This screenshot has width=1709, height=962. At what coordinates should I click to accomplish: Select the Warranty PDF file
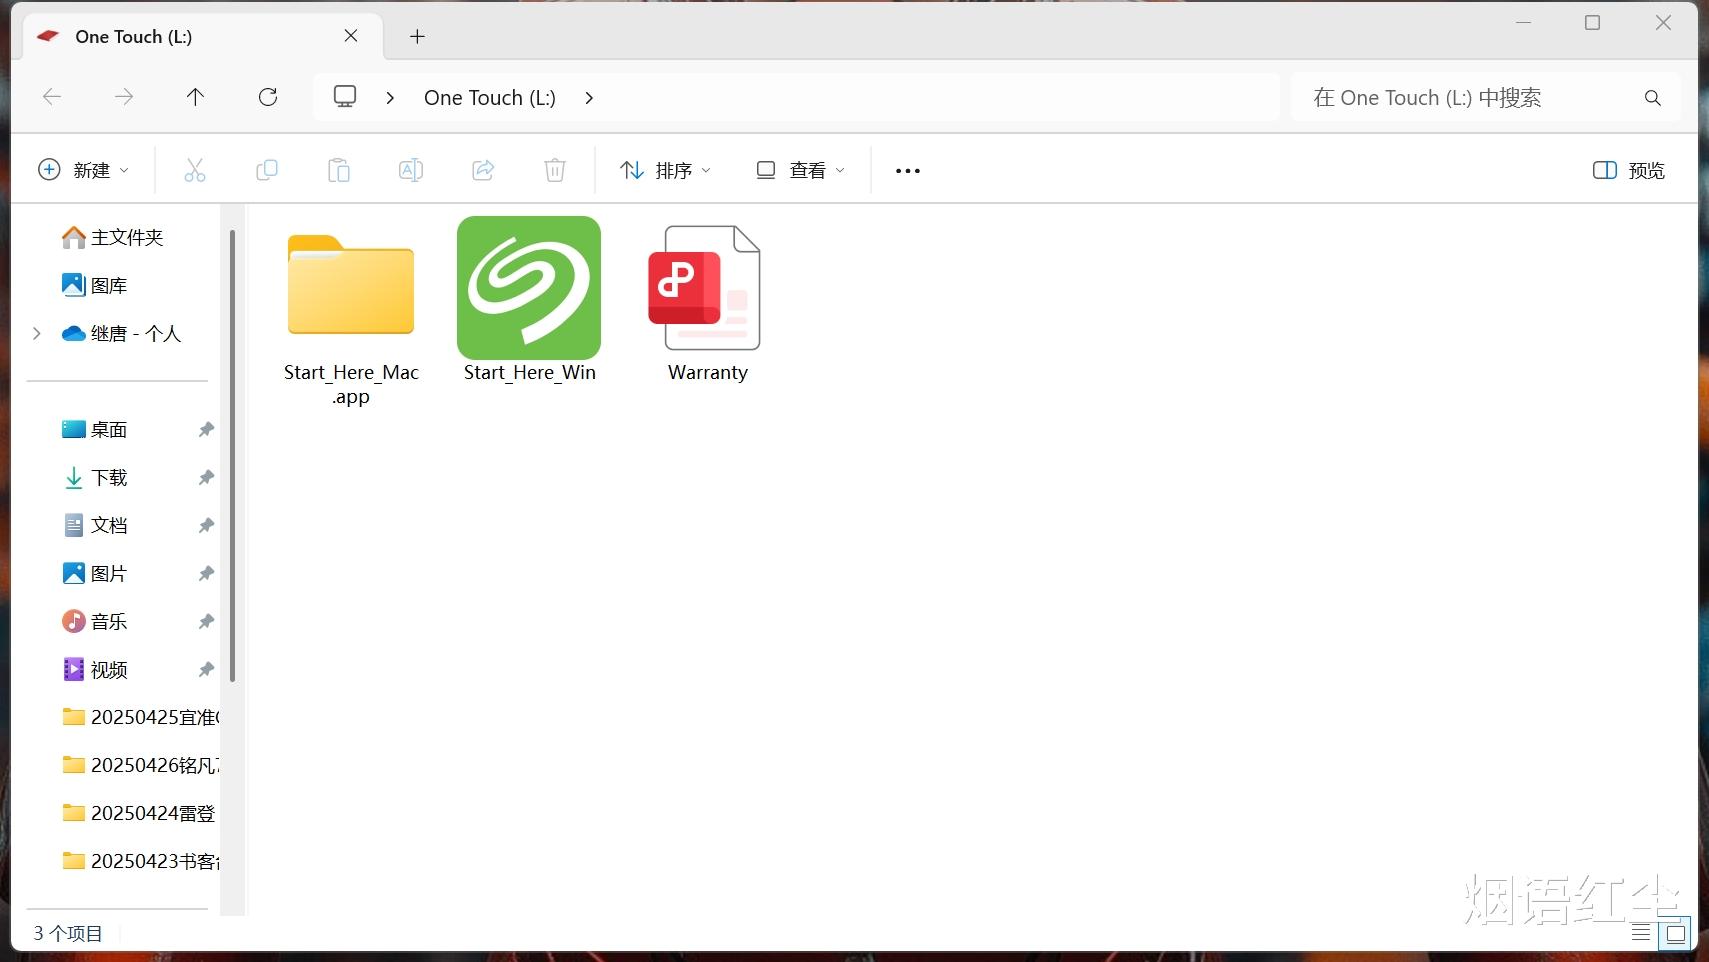click(708, 302)
